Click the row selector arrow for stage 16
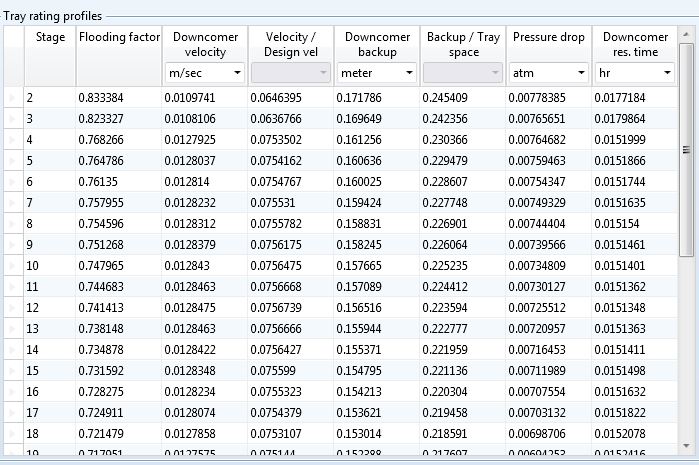 tap(12, 392)
